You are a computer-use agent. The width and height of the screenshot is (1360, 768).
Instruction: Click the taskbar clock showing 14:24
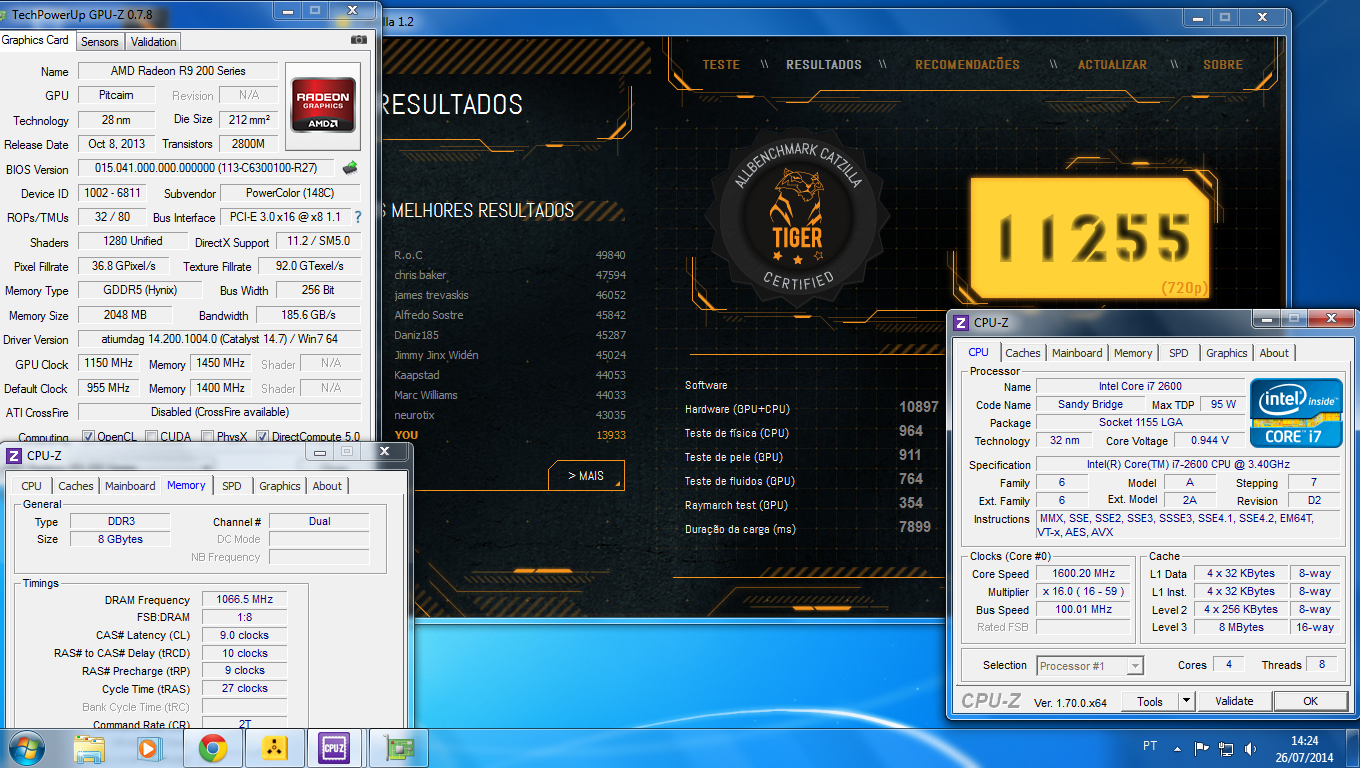pos(1304,748)
